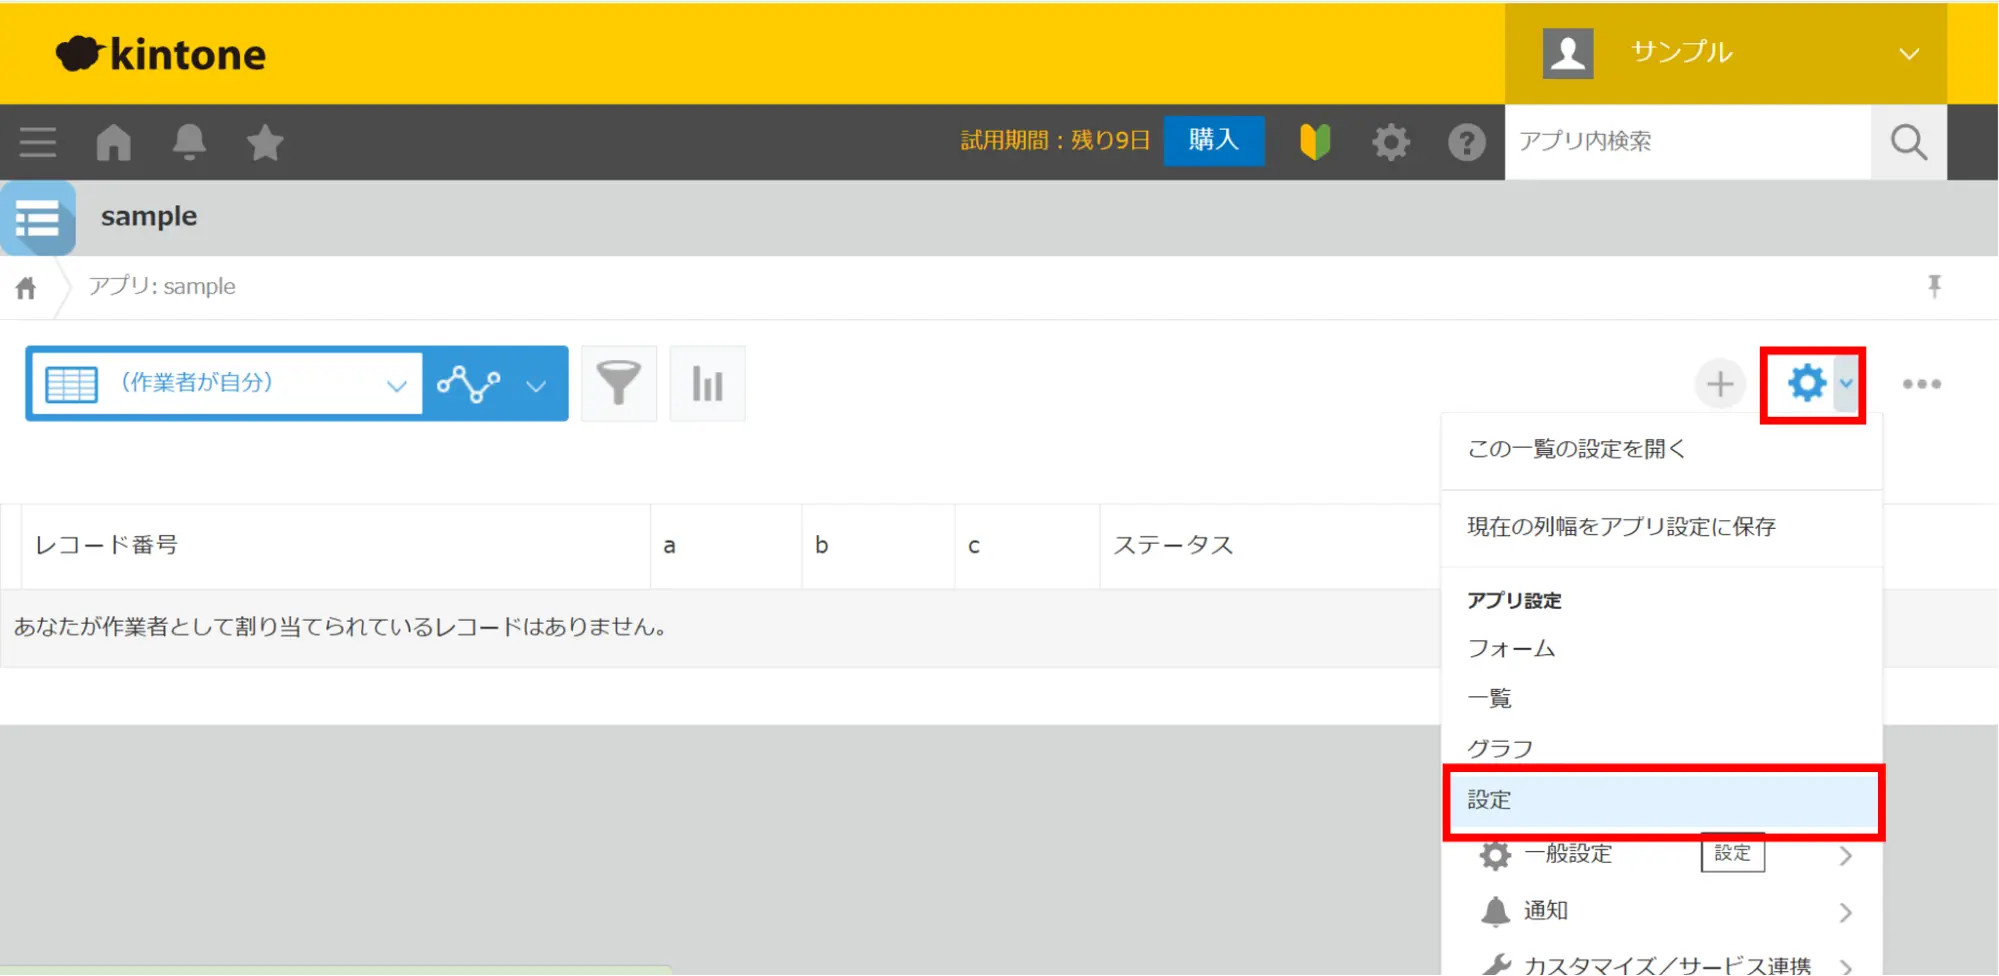The width and height of the screenshot is (1999, 976).
Task: Click the beginner guide leaf icon
Action: [1314, 142]
